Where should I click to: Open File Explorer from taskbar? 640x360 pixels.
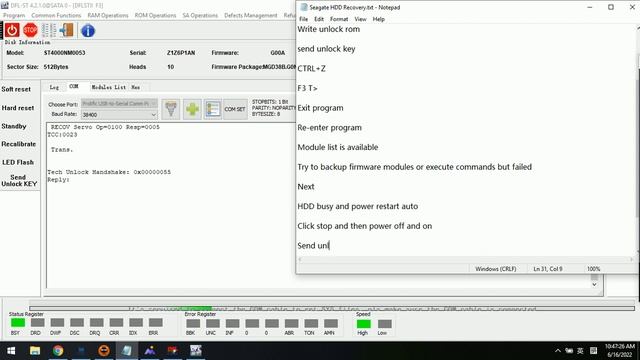[35, 351]
